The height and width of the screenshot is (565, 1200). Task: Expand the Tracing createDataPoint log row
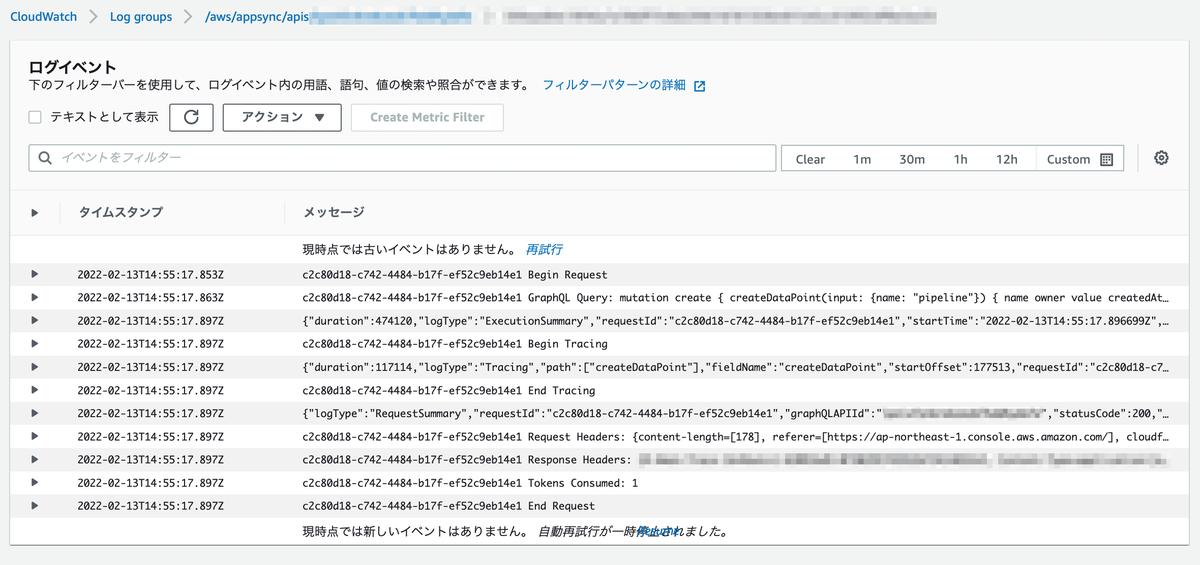click(x=35, y=366)
